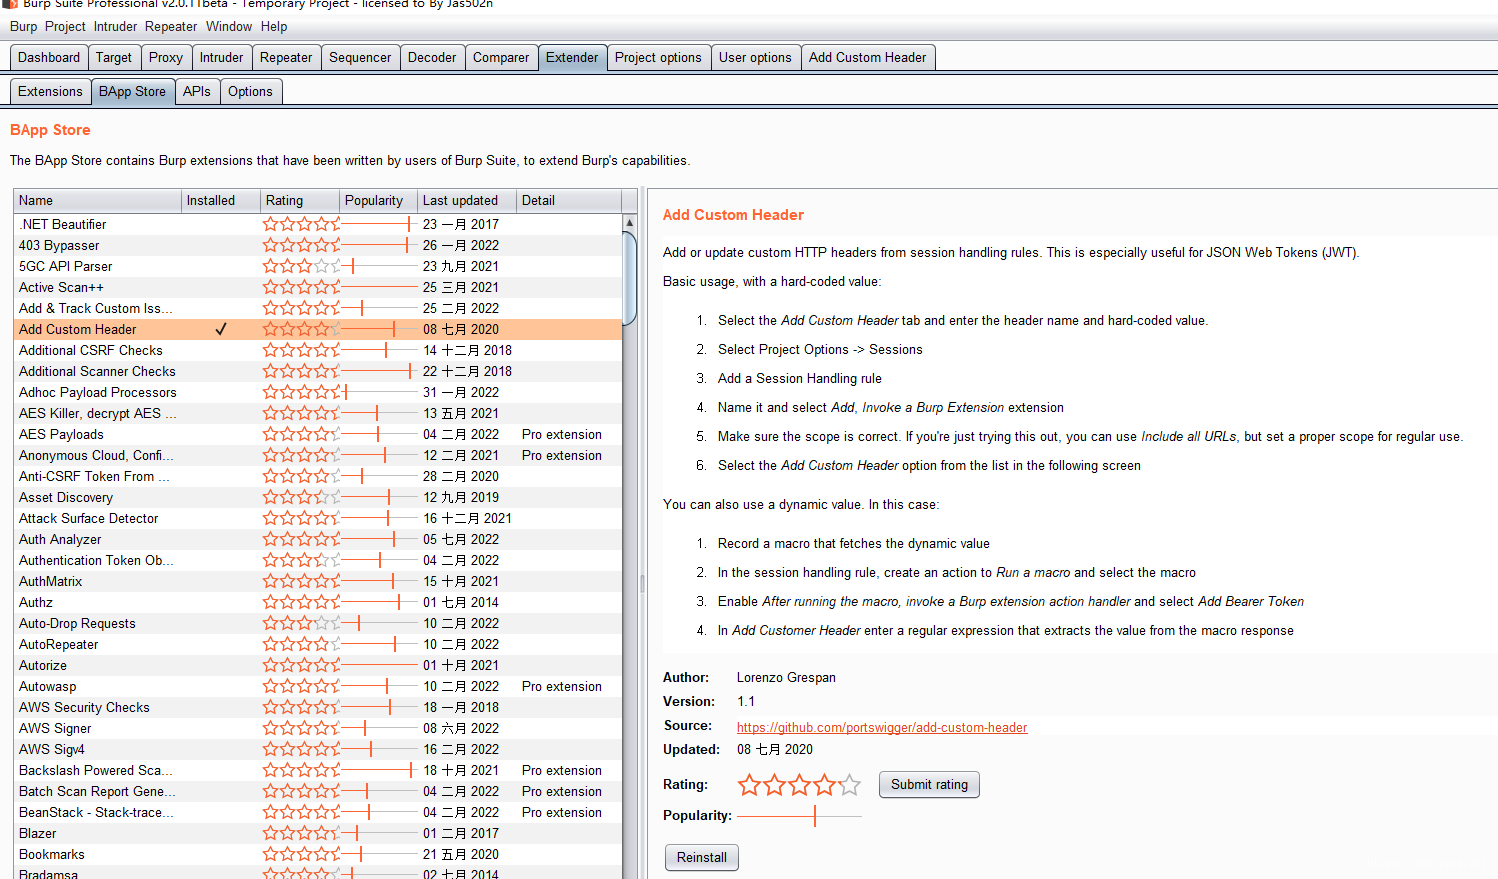Rate extension four stars in details
This screenshot has width=1498, height=879.
coord(824,785)
